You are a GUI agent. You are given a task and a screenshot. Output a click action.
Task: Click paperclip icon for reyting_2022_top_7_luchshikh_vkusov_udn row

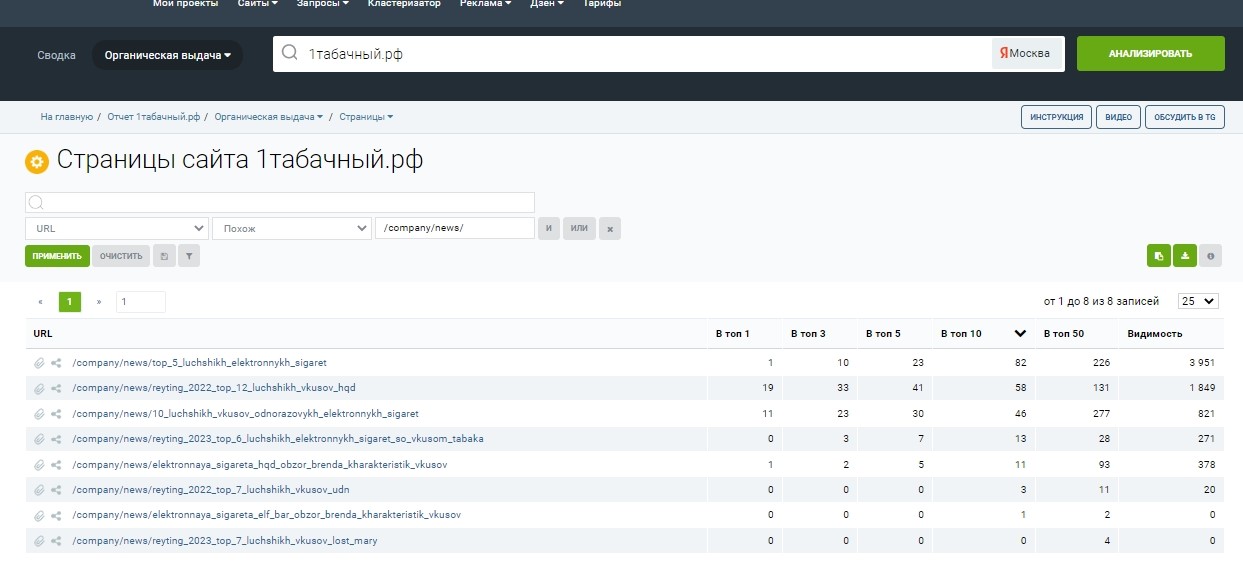pyautogui.click(x=39, y=490)
